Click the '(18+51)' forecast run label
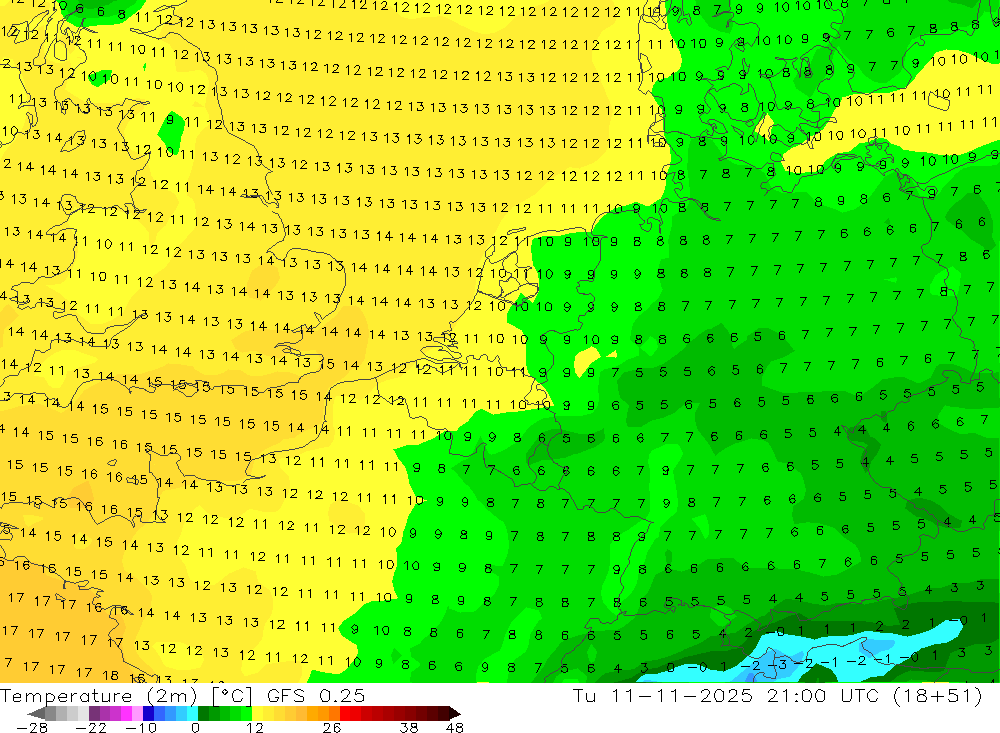1000x733 pixels. pos(937,695)
